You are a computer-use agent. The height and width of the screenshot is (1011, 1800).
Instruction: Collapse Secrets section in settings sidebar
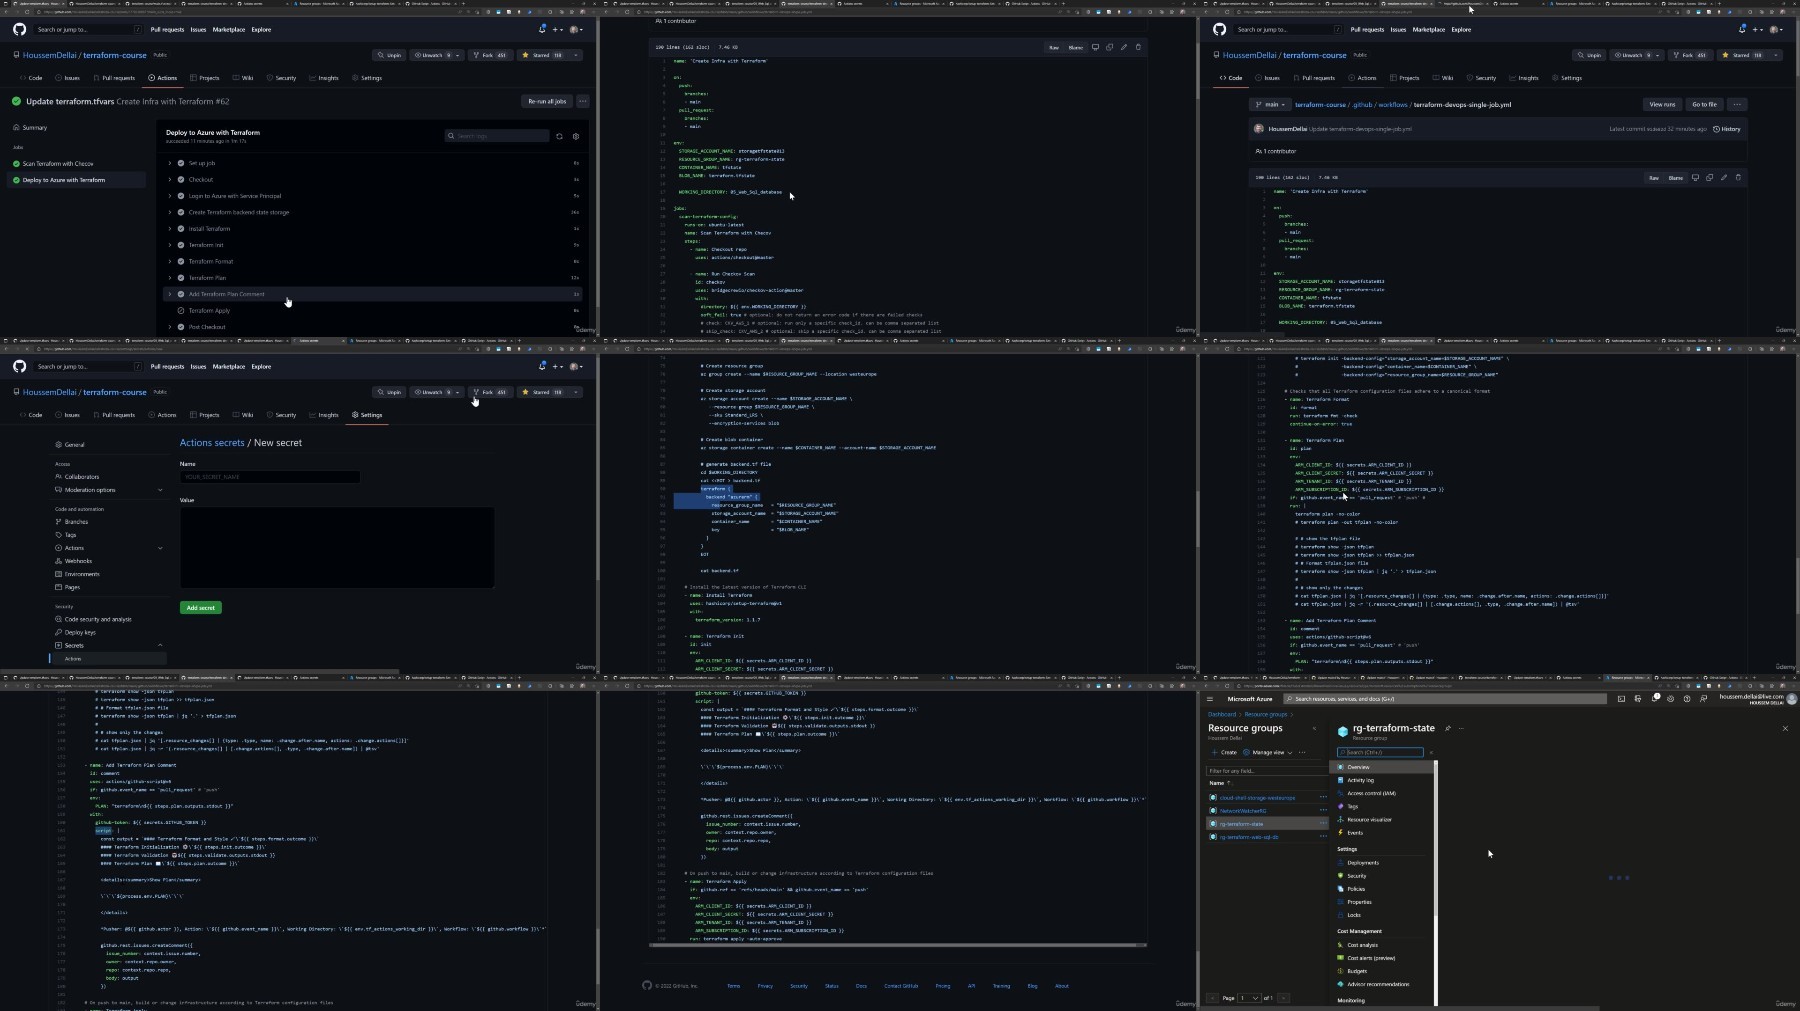pos(160,645)
